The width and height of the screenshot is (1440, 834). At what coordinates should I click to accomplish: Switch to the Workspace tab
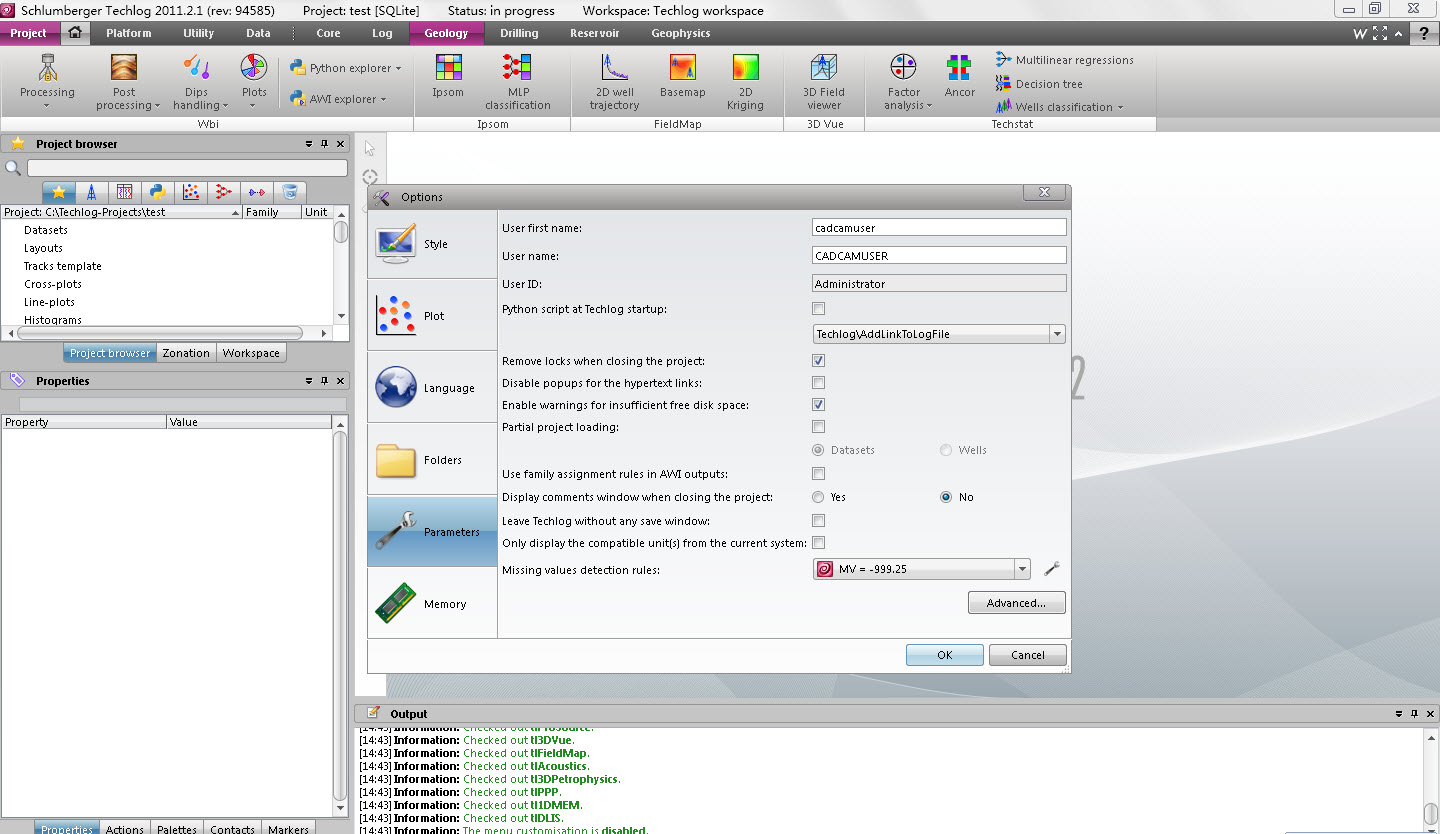coord(251,353)
